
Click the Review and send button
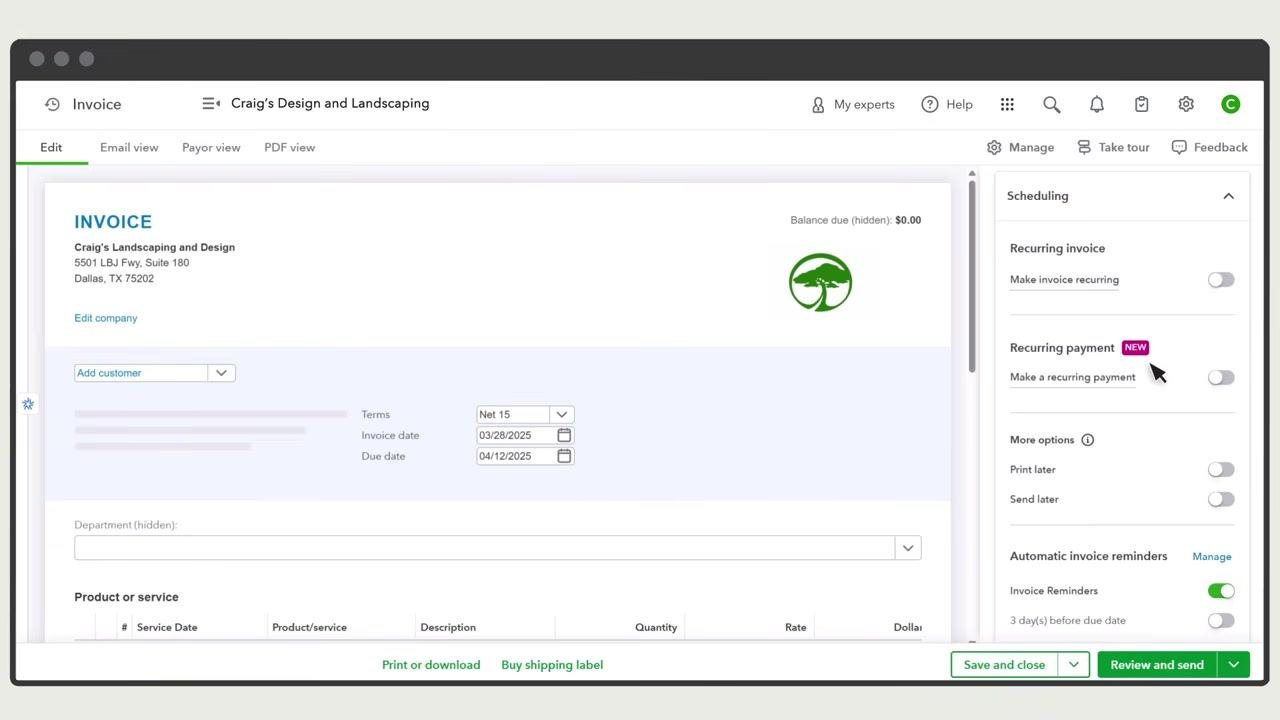click(x=1157, y=665)
